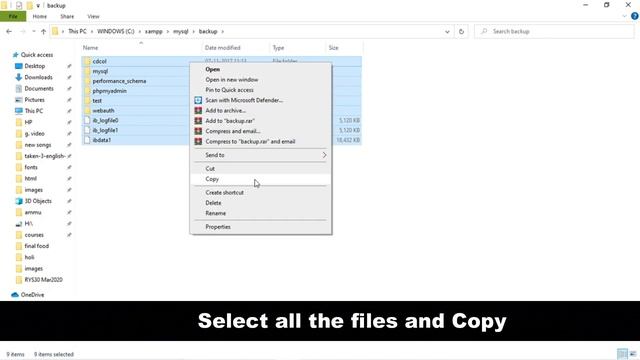The height and width of the screenshot is (360, 640).
Task: Click the Refresh button in address bar
Action: point(461,31)
